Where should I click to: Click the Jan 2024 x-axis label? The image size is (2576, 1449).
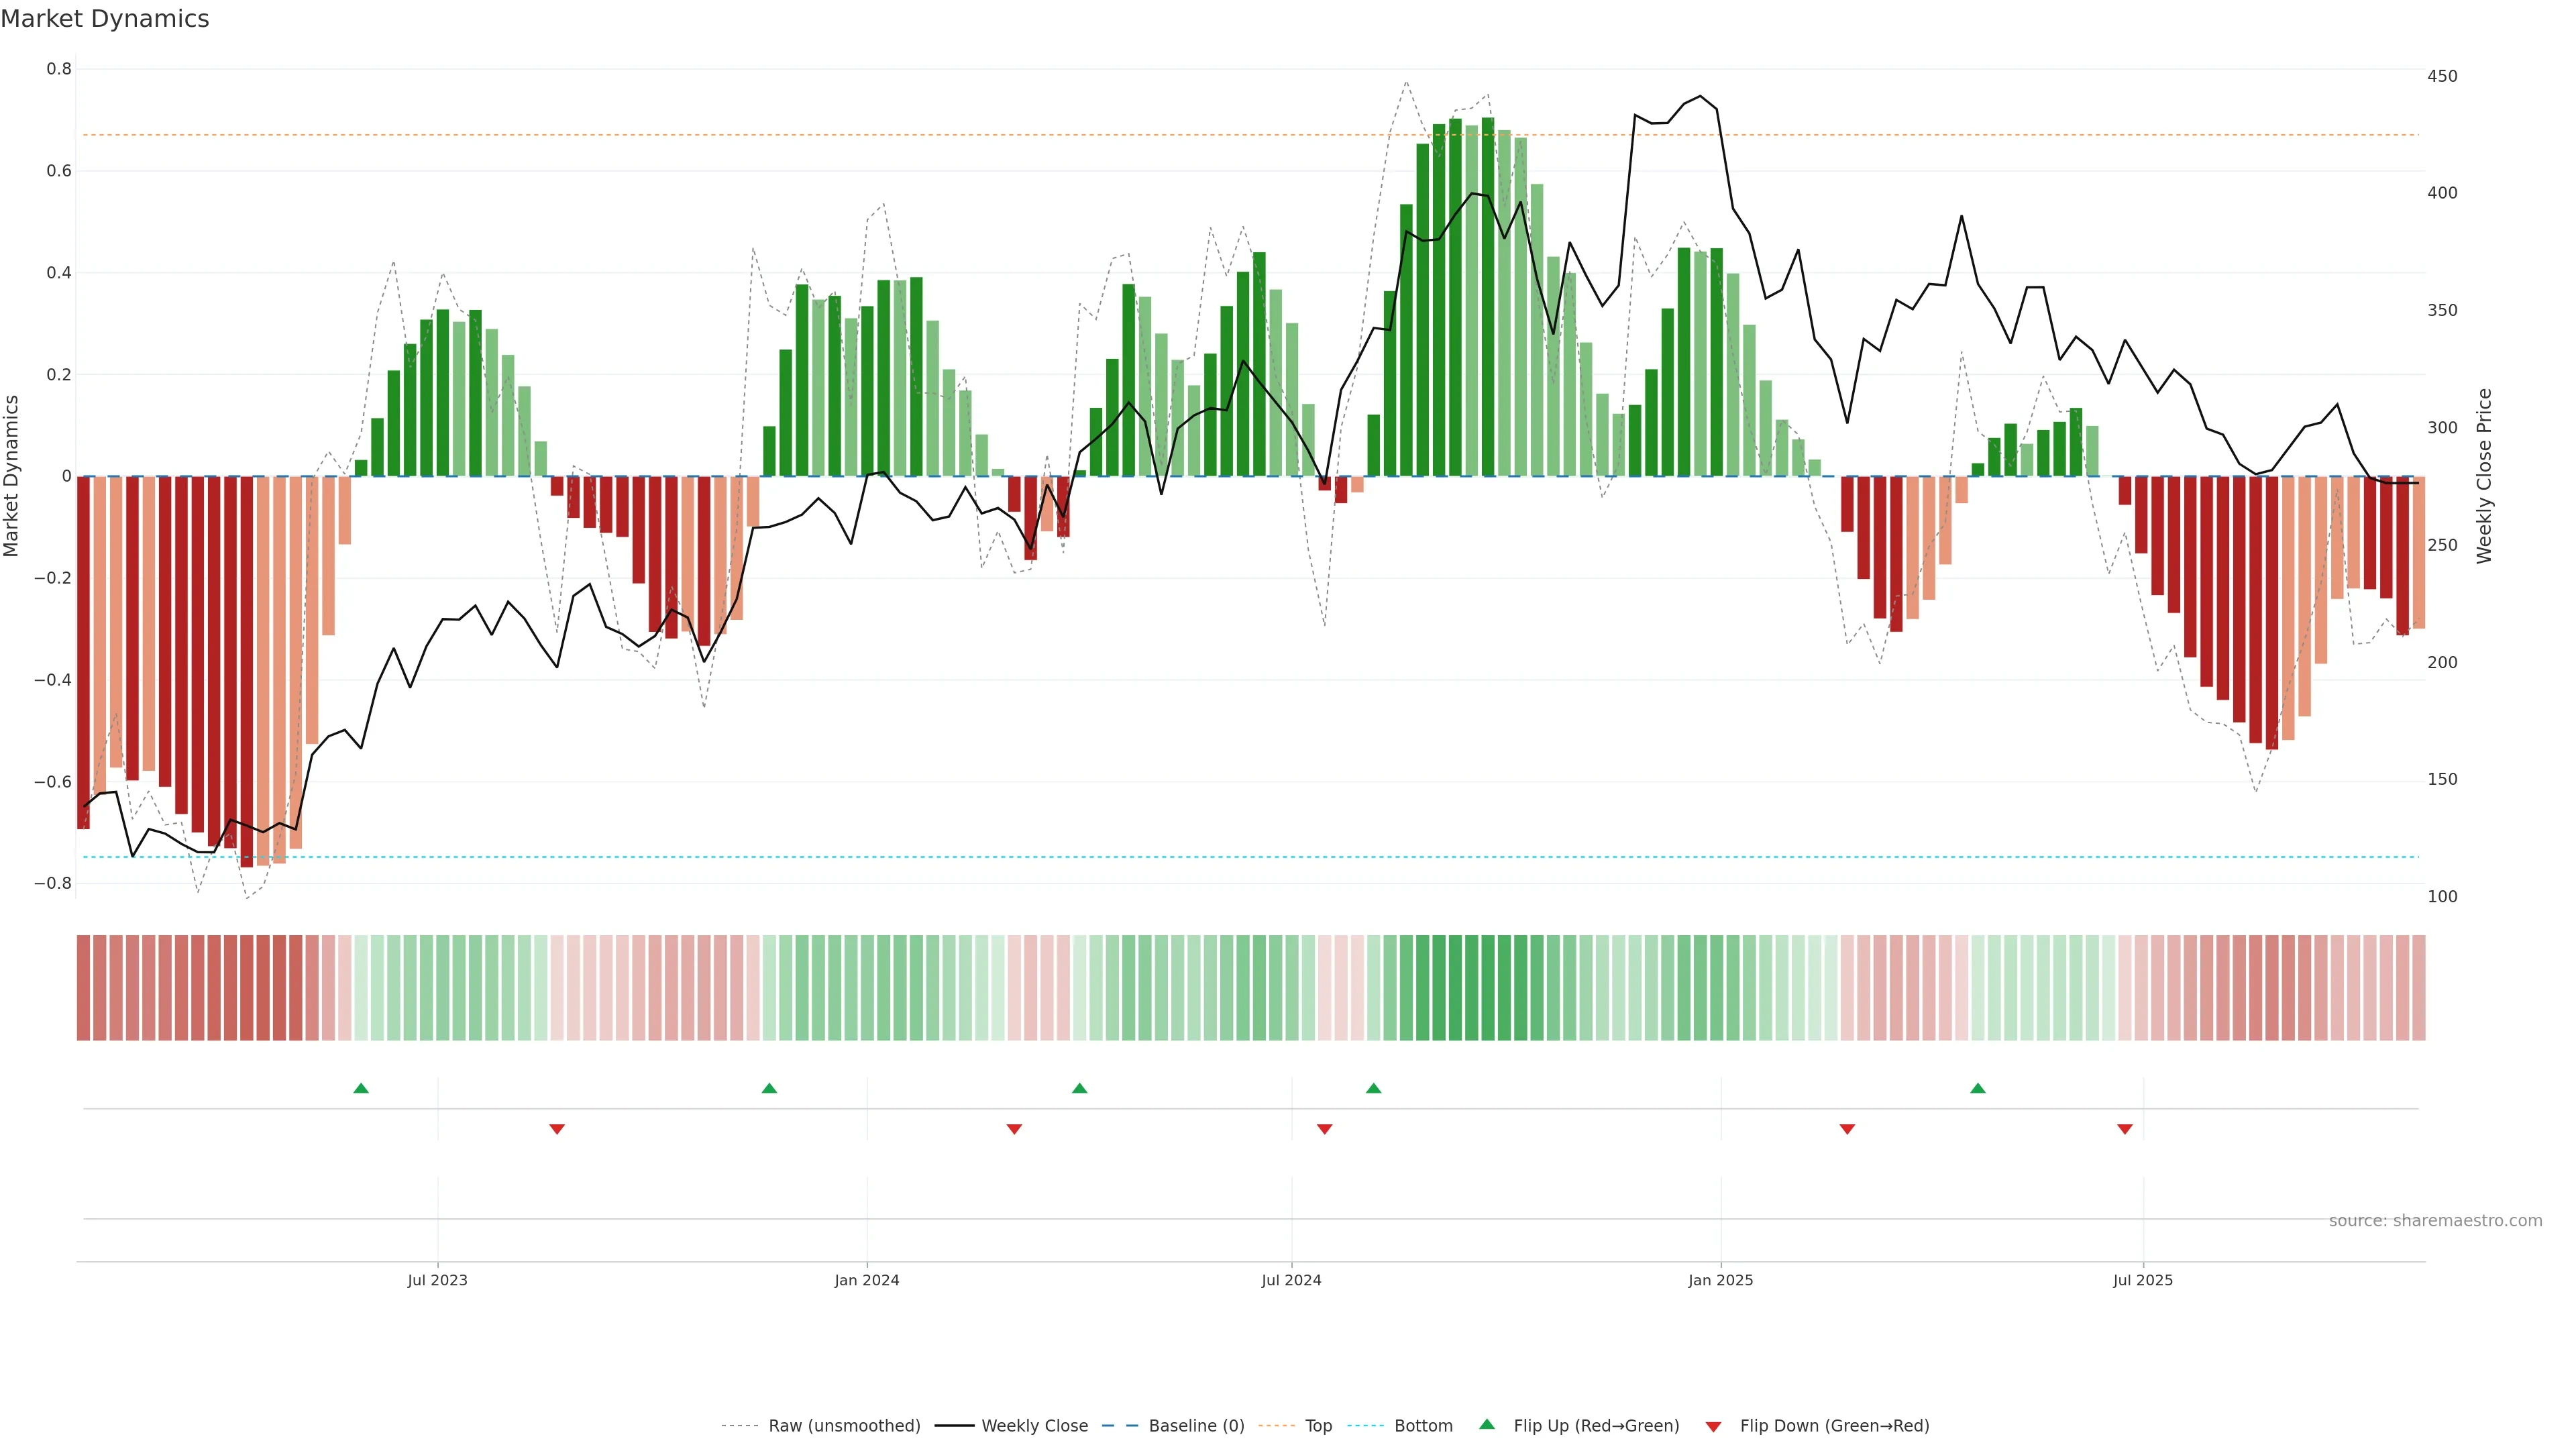(866, 1280)
